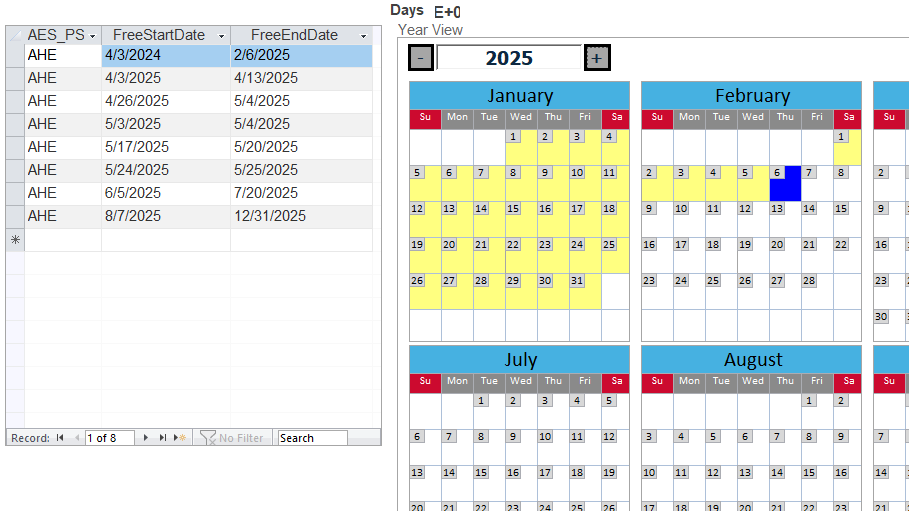This screenshot has height=511, width=909.
Task: Click FreeStartDate column header
Action: click(166, 35)
